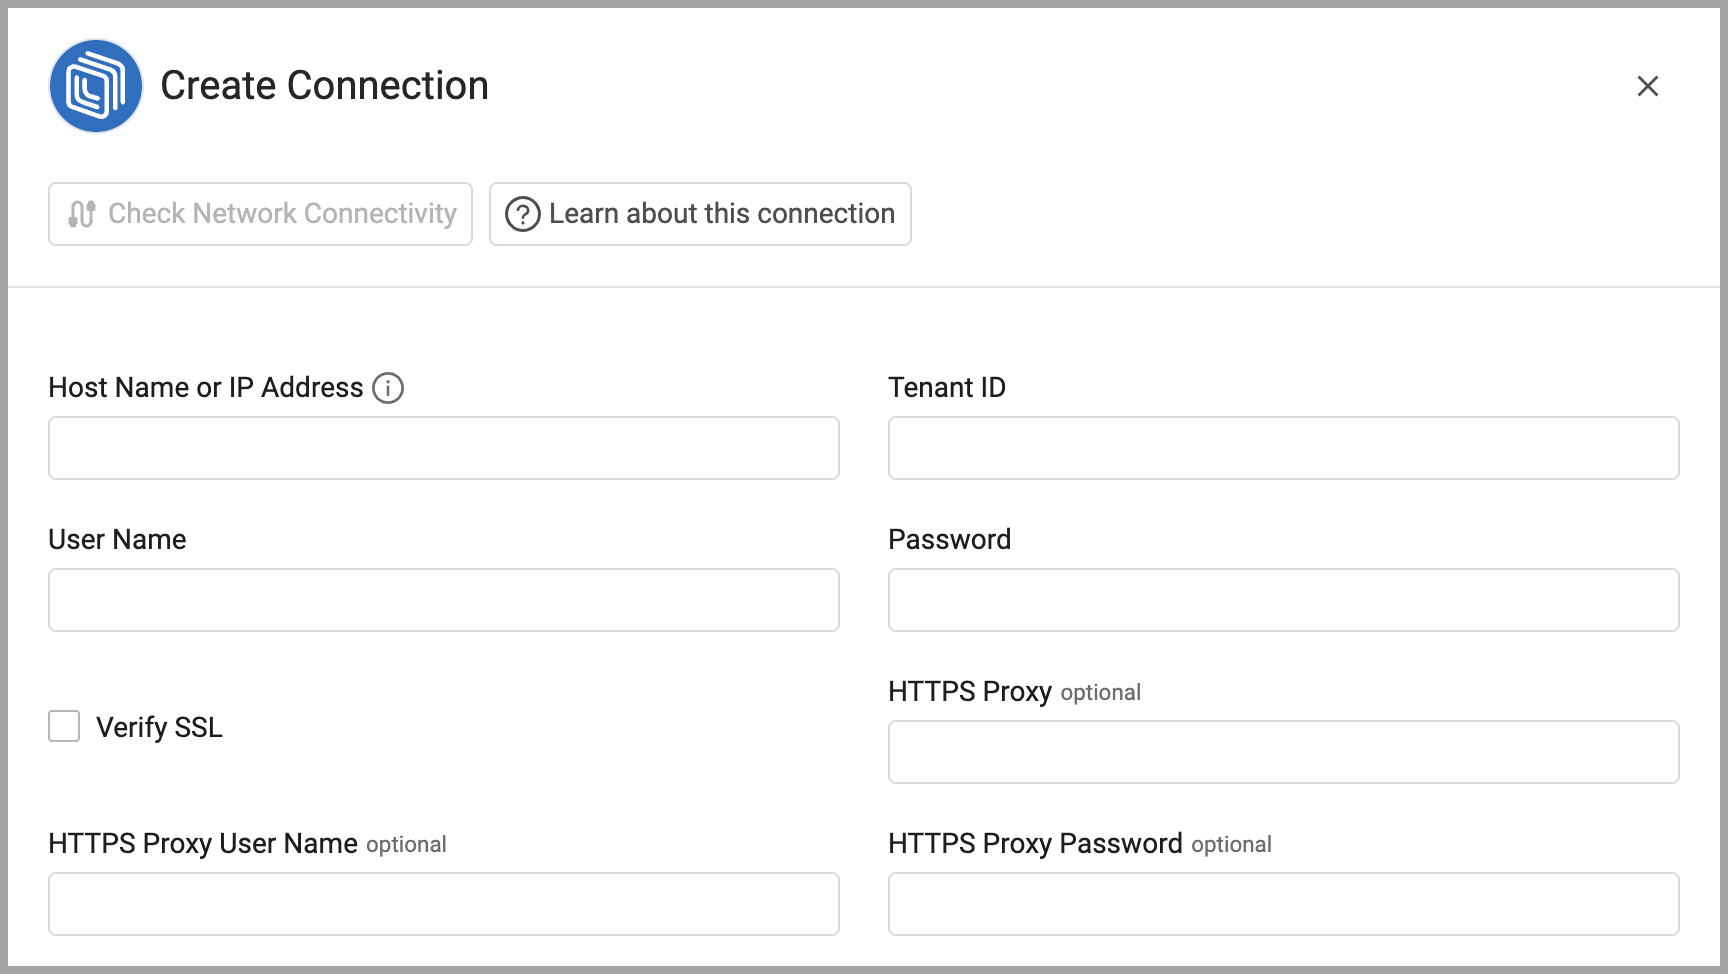This screenshot has width=1728, height=974.
Task: Click the Password input field
Action: pyautogui.click(x=1283, y=600)
